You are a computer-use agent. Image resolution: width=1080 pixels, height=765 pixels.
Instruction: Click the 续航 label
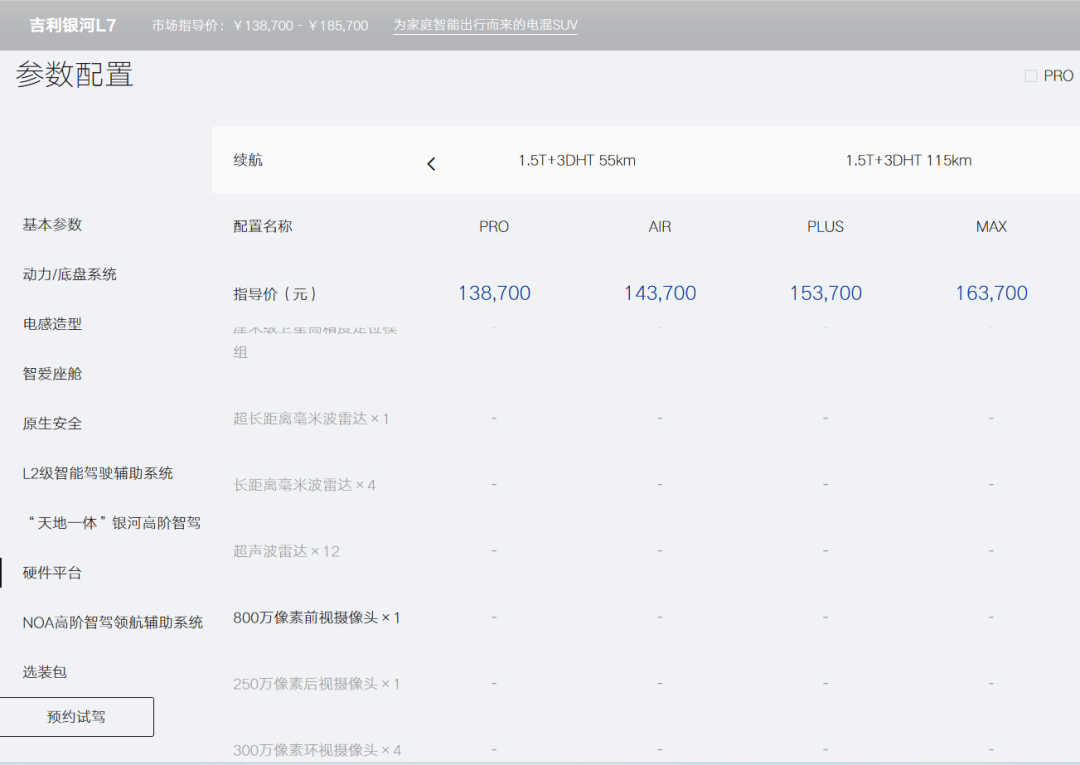[248, 160]
